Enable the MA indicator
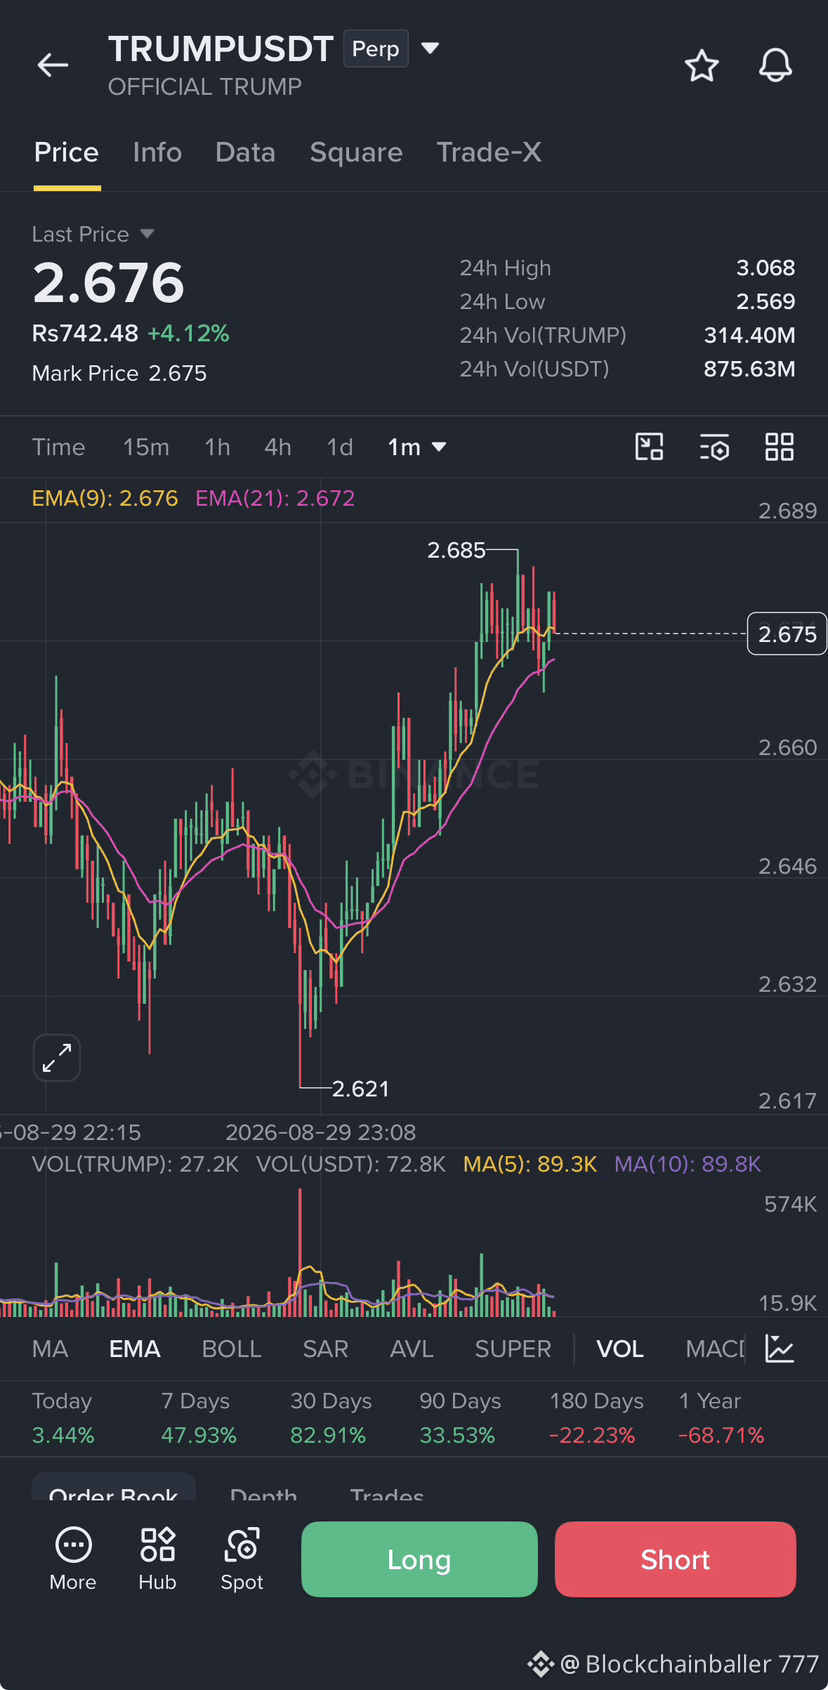The image size is (828, 1690). coord(50,1349)
